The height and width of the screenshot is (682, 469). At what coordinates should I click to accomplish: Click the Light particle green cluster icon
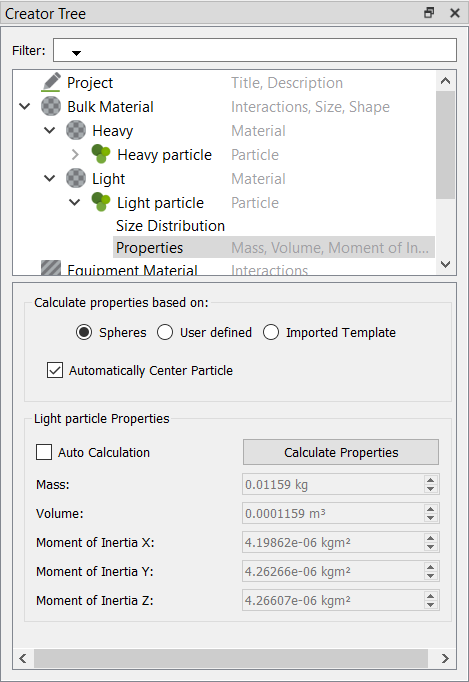(x=101, y=202)
